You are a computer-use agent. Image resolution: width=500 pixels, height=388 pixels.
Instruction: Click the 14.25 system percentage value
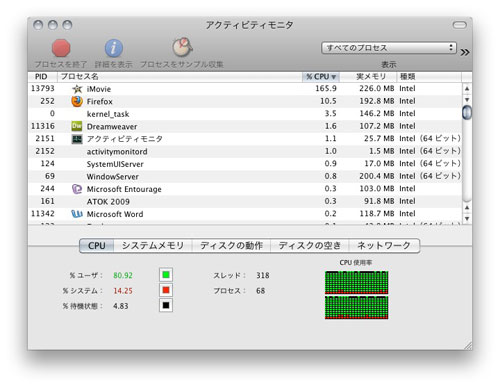[x=123, y=291]
